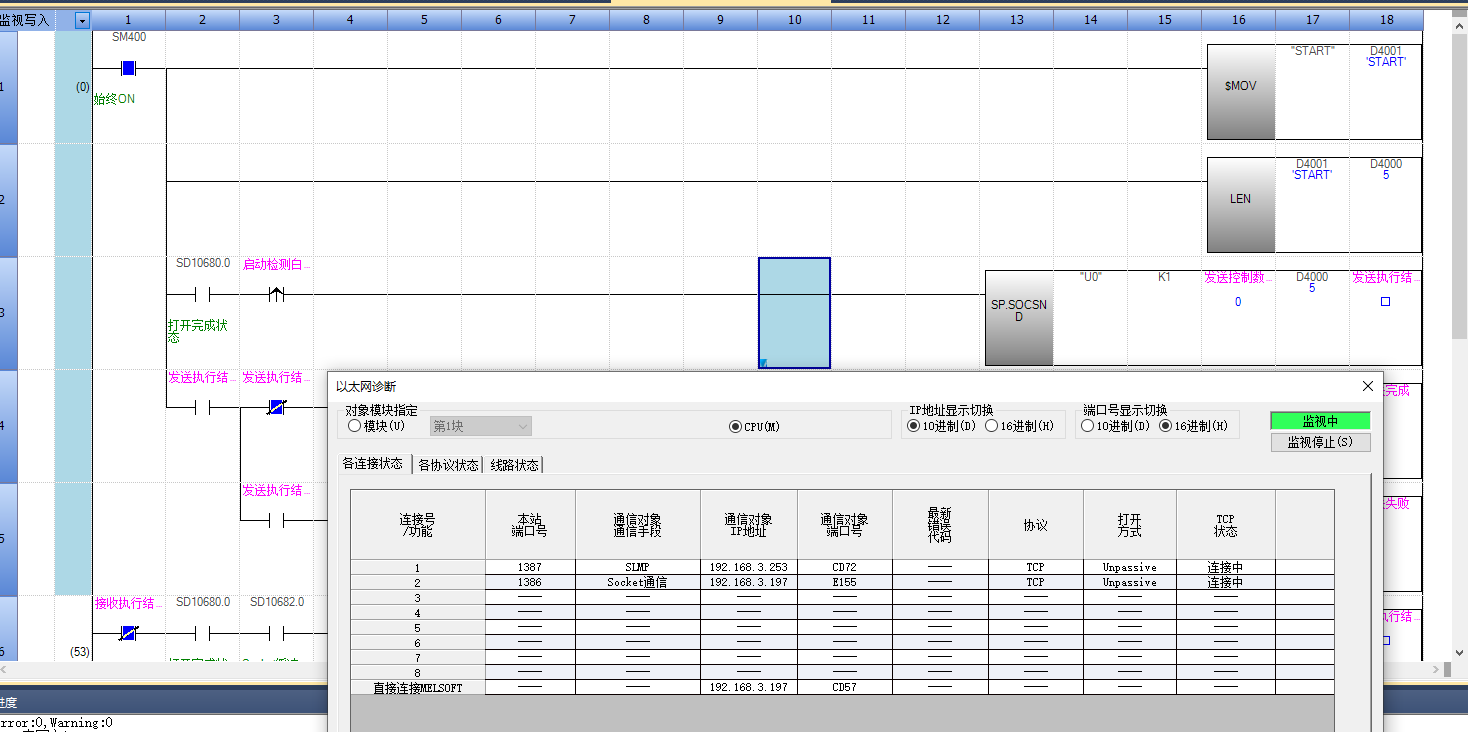The height and width of the screenshot is (732, 1468).
Task: Click the ladder editor vertical scrollbar
Action: pyautogui.click(x=1459, y=200)
